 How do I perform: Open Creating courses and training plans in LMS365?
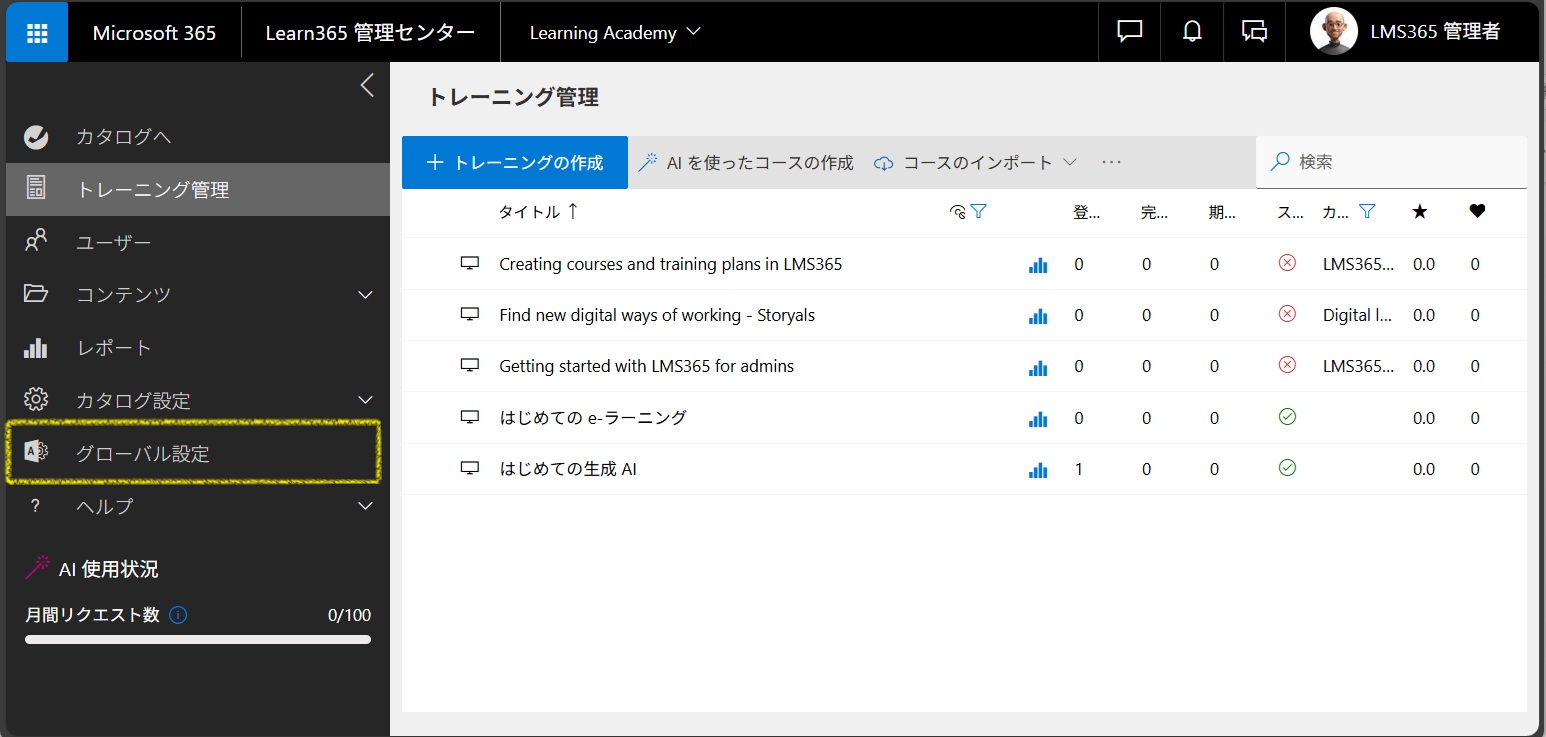pos(671,264)
